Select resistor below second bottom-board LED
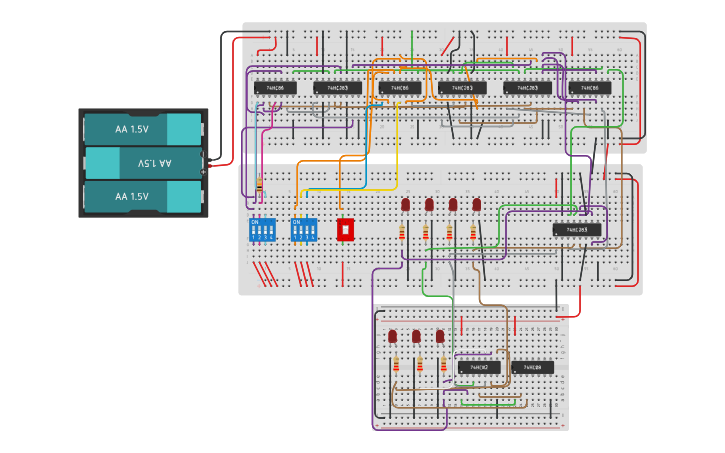The height and width of the screenshot is (453, 725). click(419, 364)
